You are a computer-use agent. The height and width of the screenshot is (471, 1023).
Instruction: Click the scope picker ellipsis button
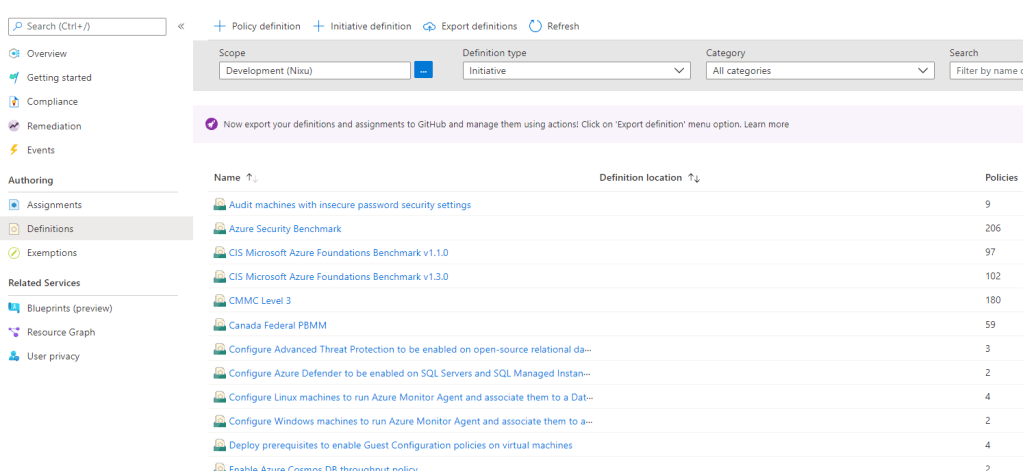[423, 70]
